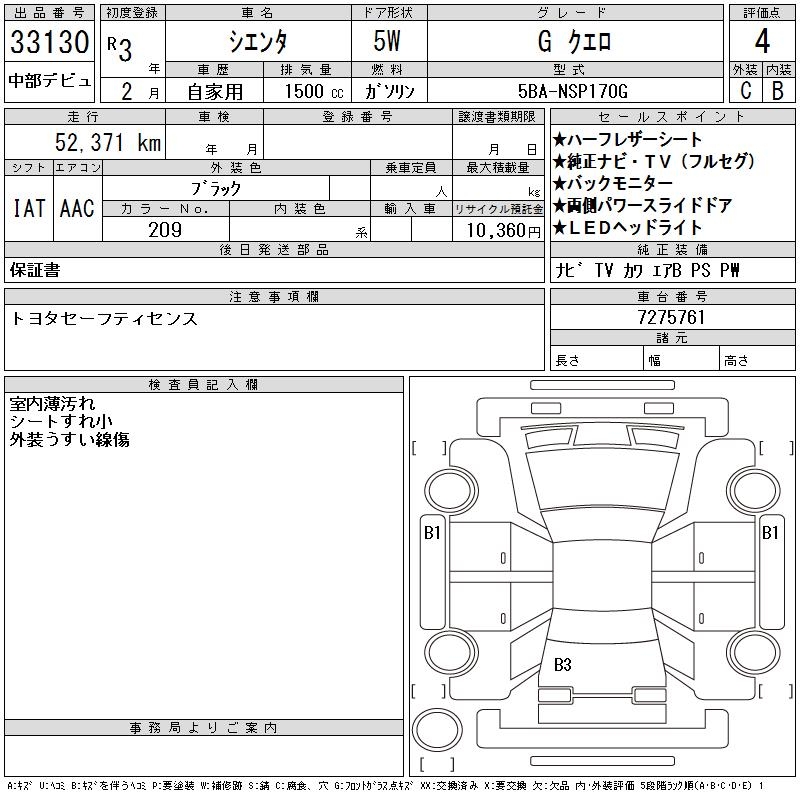Select sales point LEDヘッドライト

(x=627, y=228)
